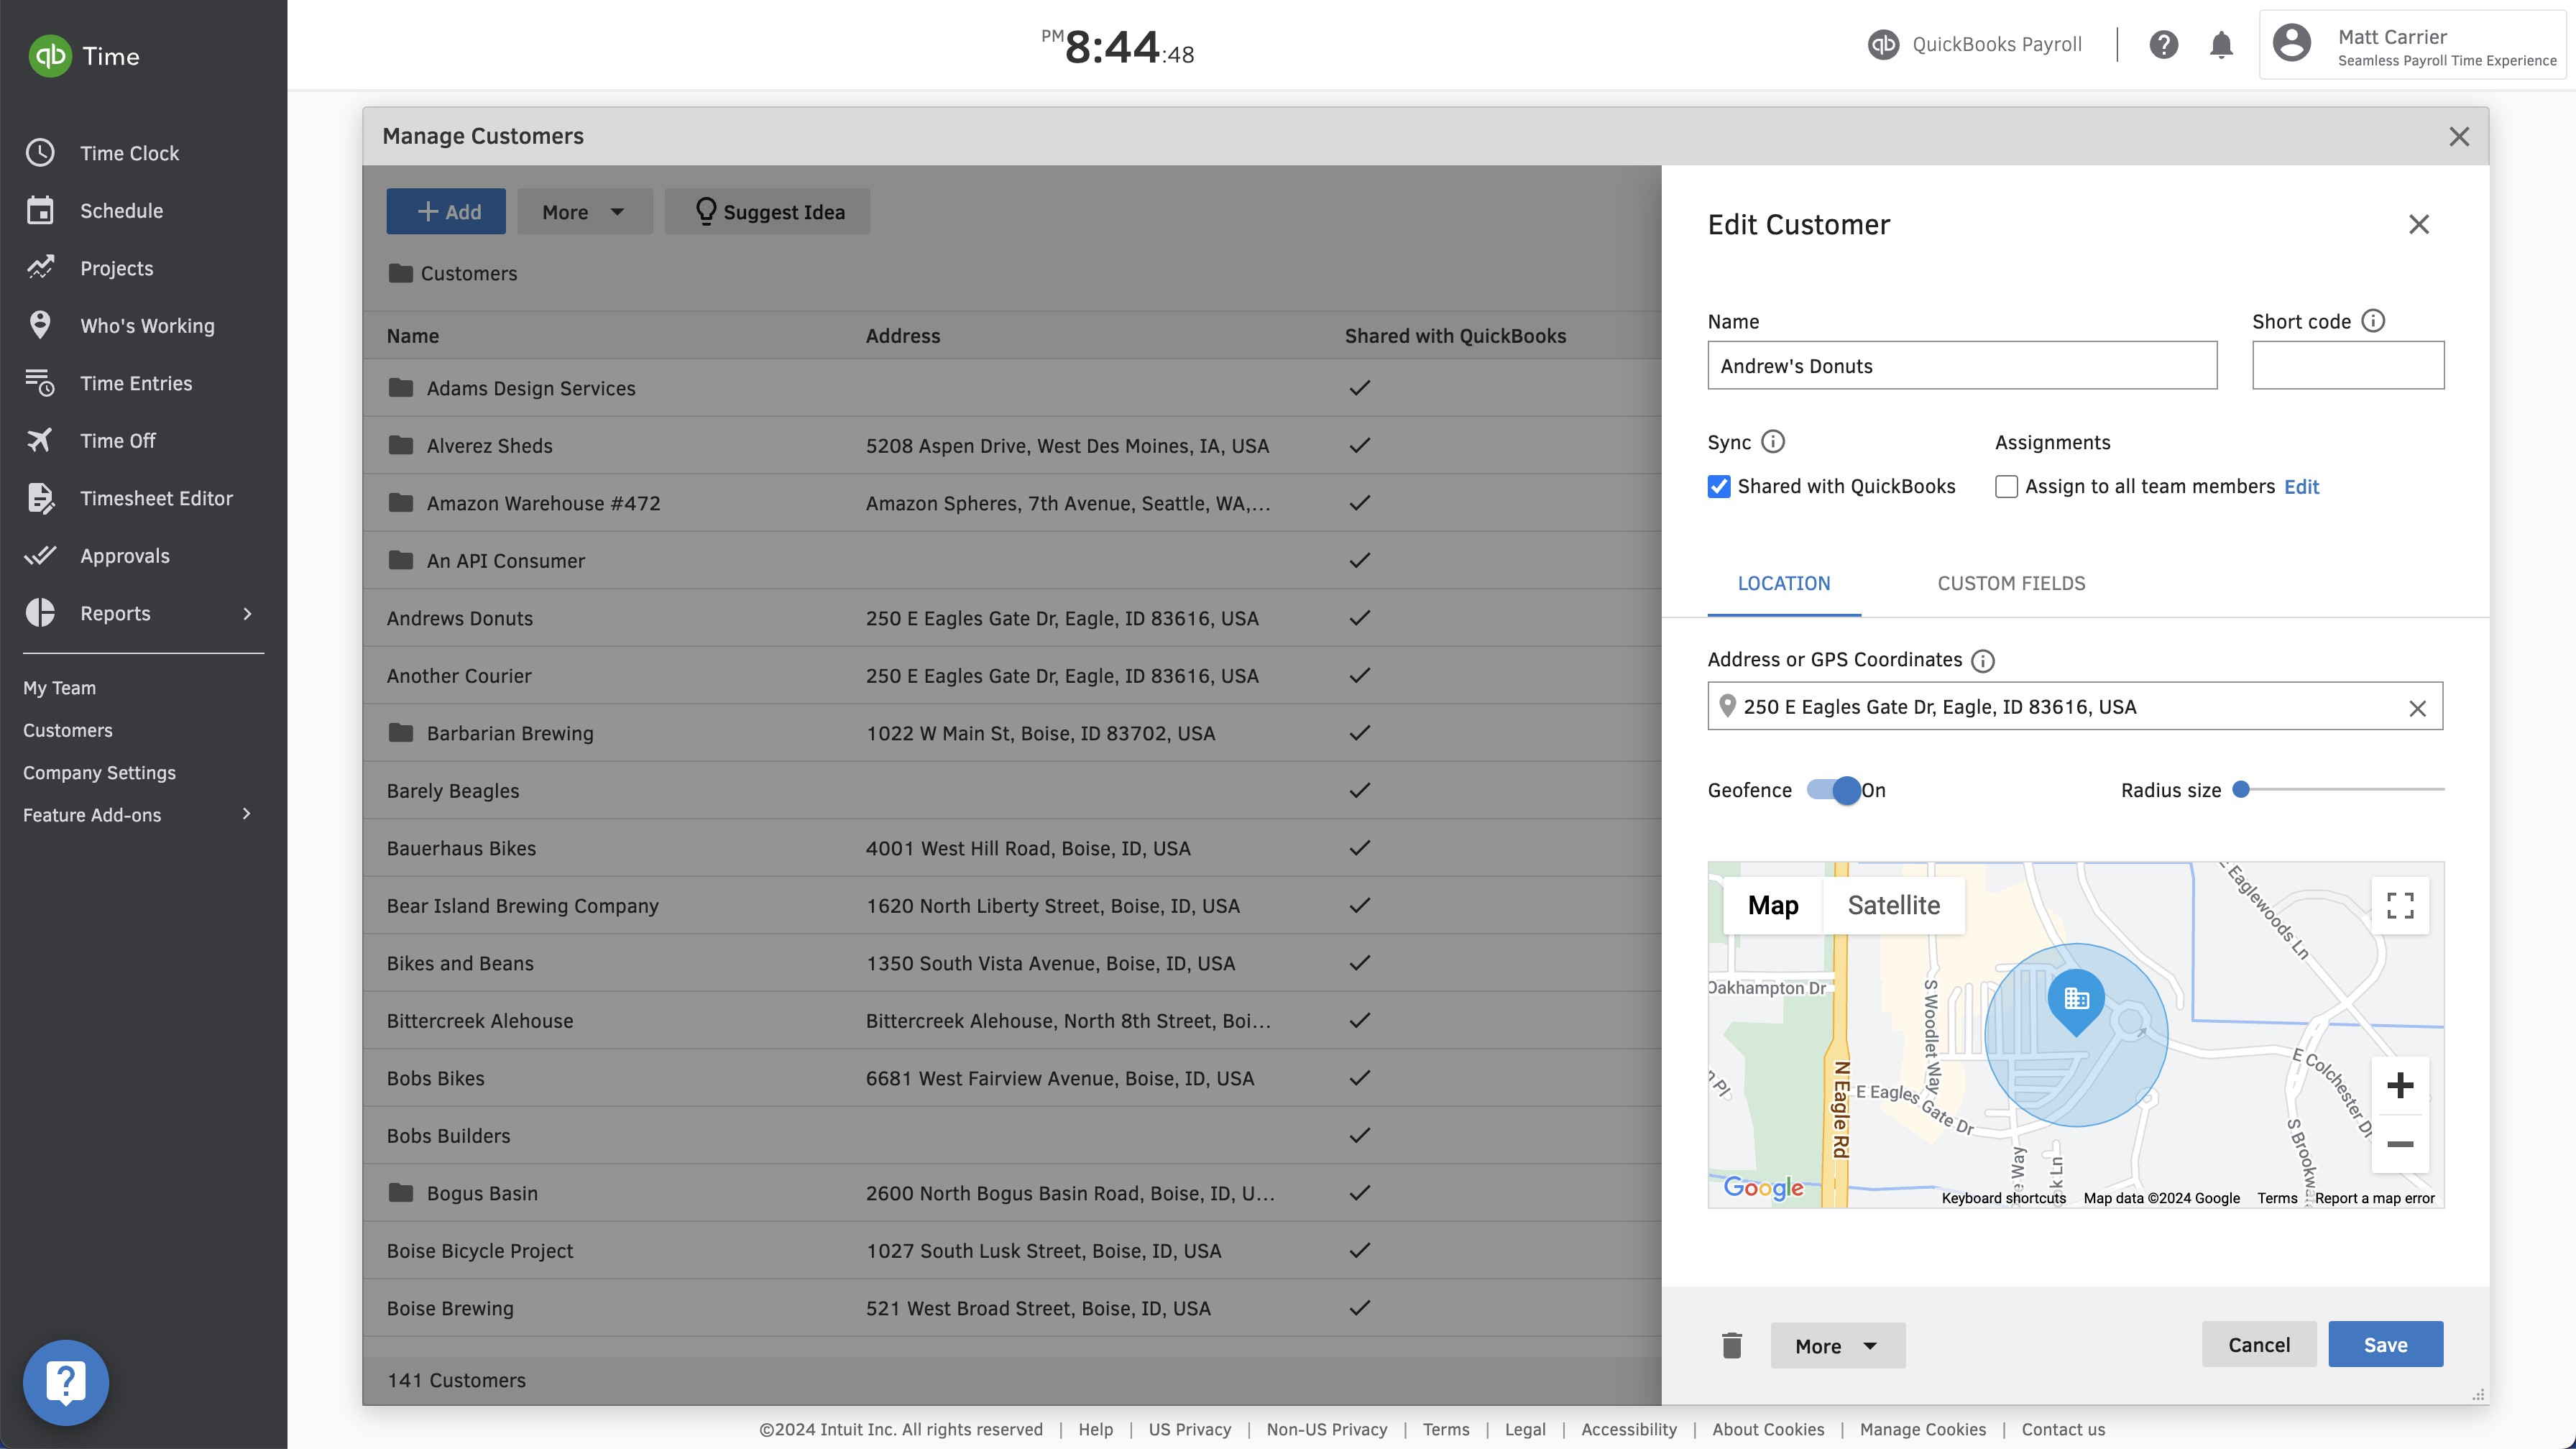Turn off the Geofence toggle

(x=1833, y=790)
